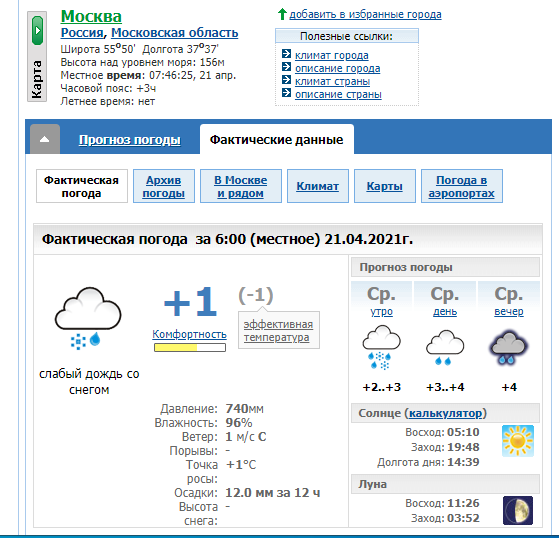Open the Архив погоды sub-tab
The width and height of the screenshot is (559, 538).
click(164, 186)
